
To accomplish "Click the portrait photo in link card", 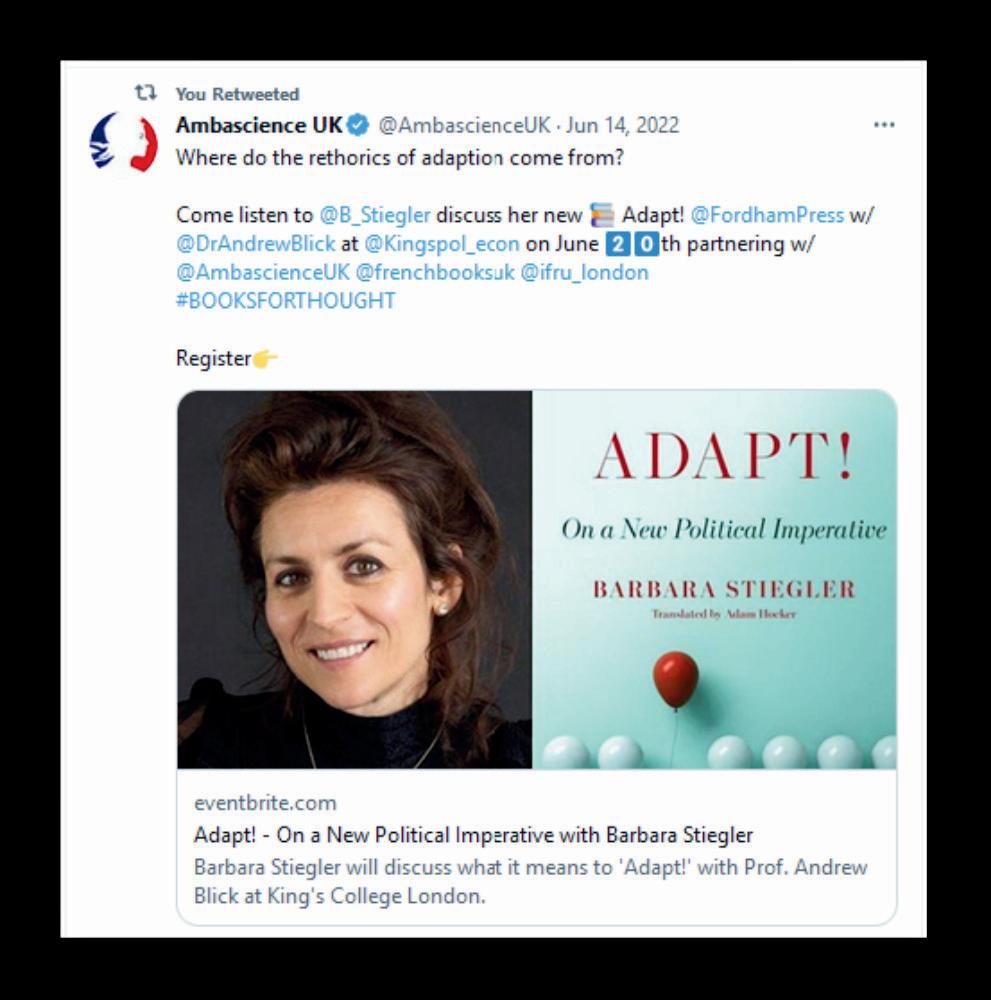I will coord(355,579).
